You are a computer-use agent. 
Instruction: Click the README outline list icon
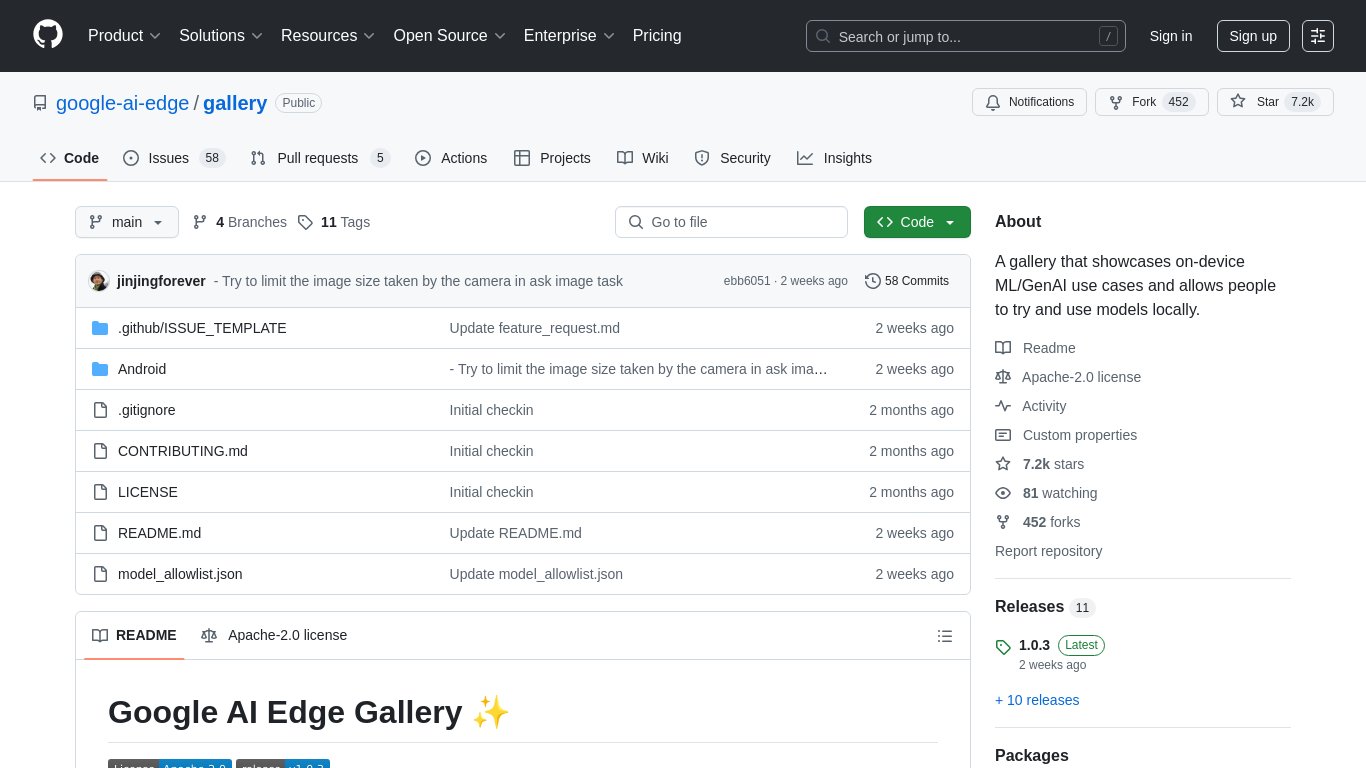[x=944, y=636]
